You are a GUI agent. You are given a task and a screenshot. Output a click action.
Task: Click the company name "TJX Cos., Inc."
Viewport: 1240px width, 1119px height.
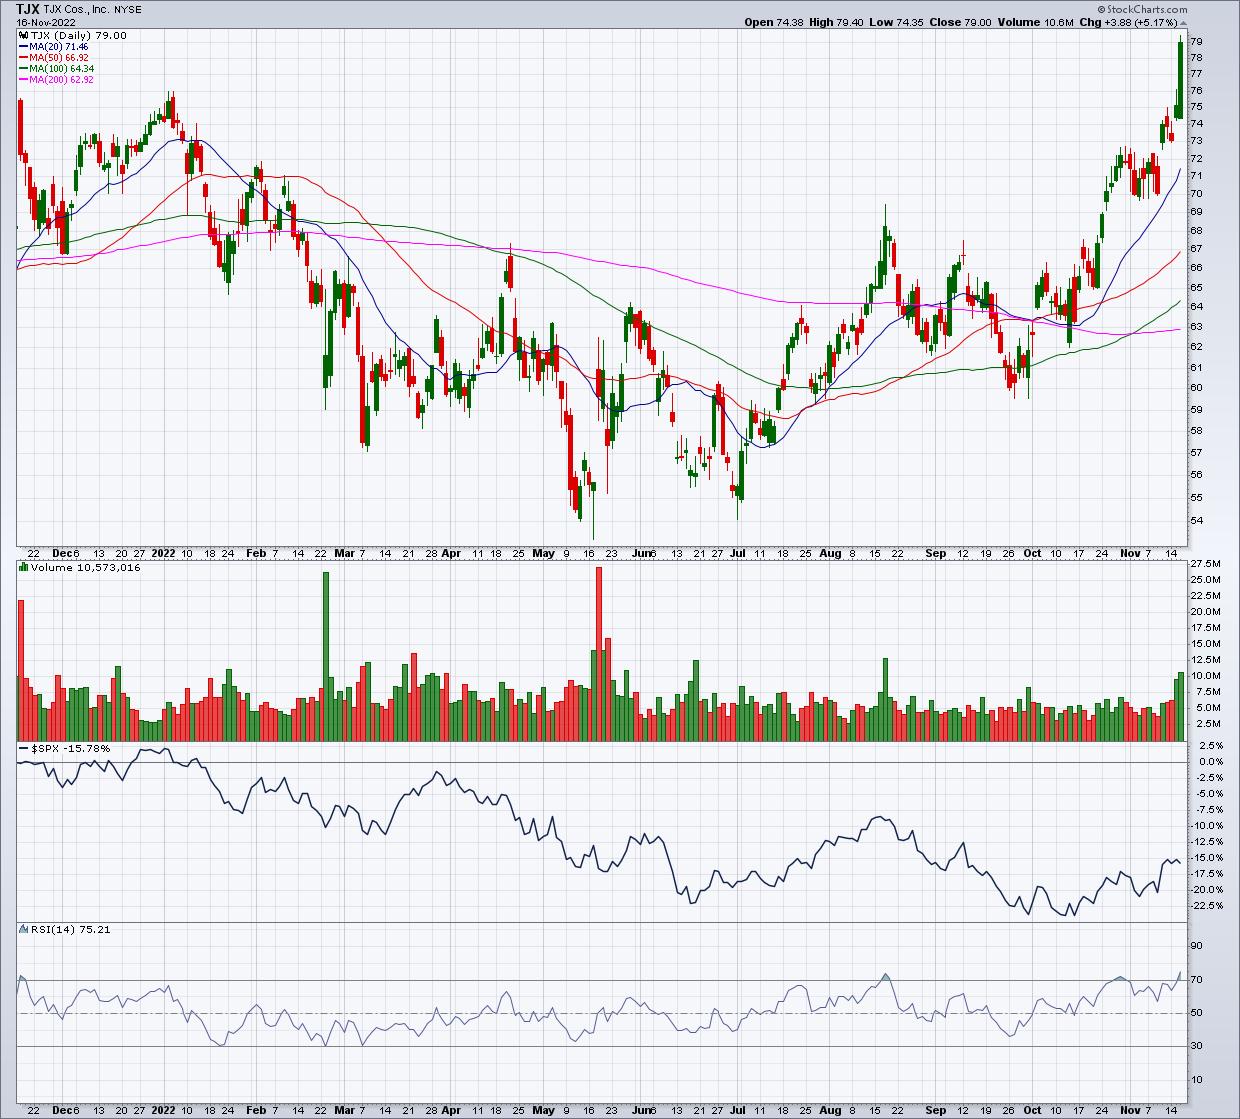click(78, 9)
